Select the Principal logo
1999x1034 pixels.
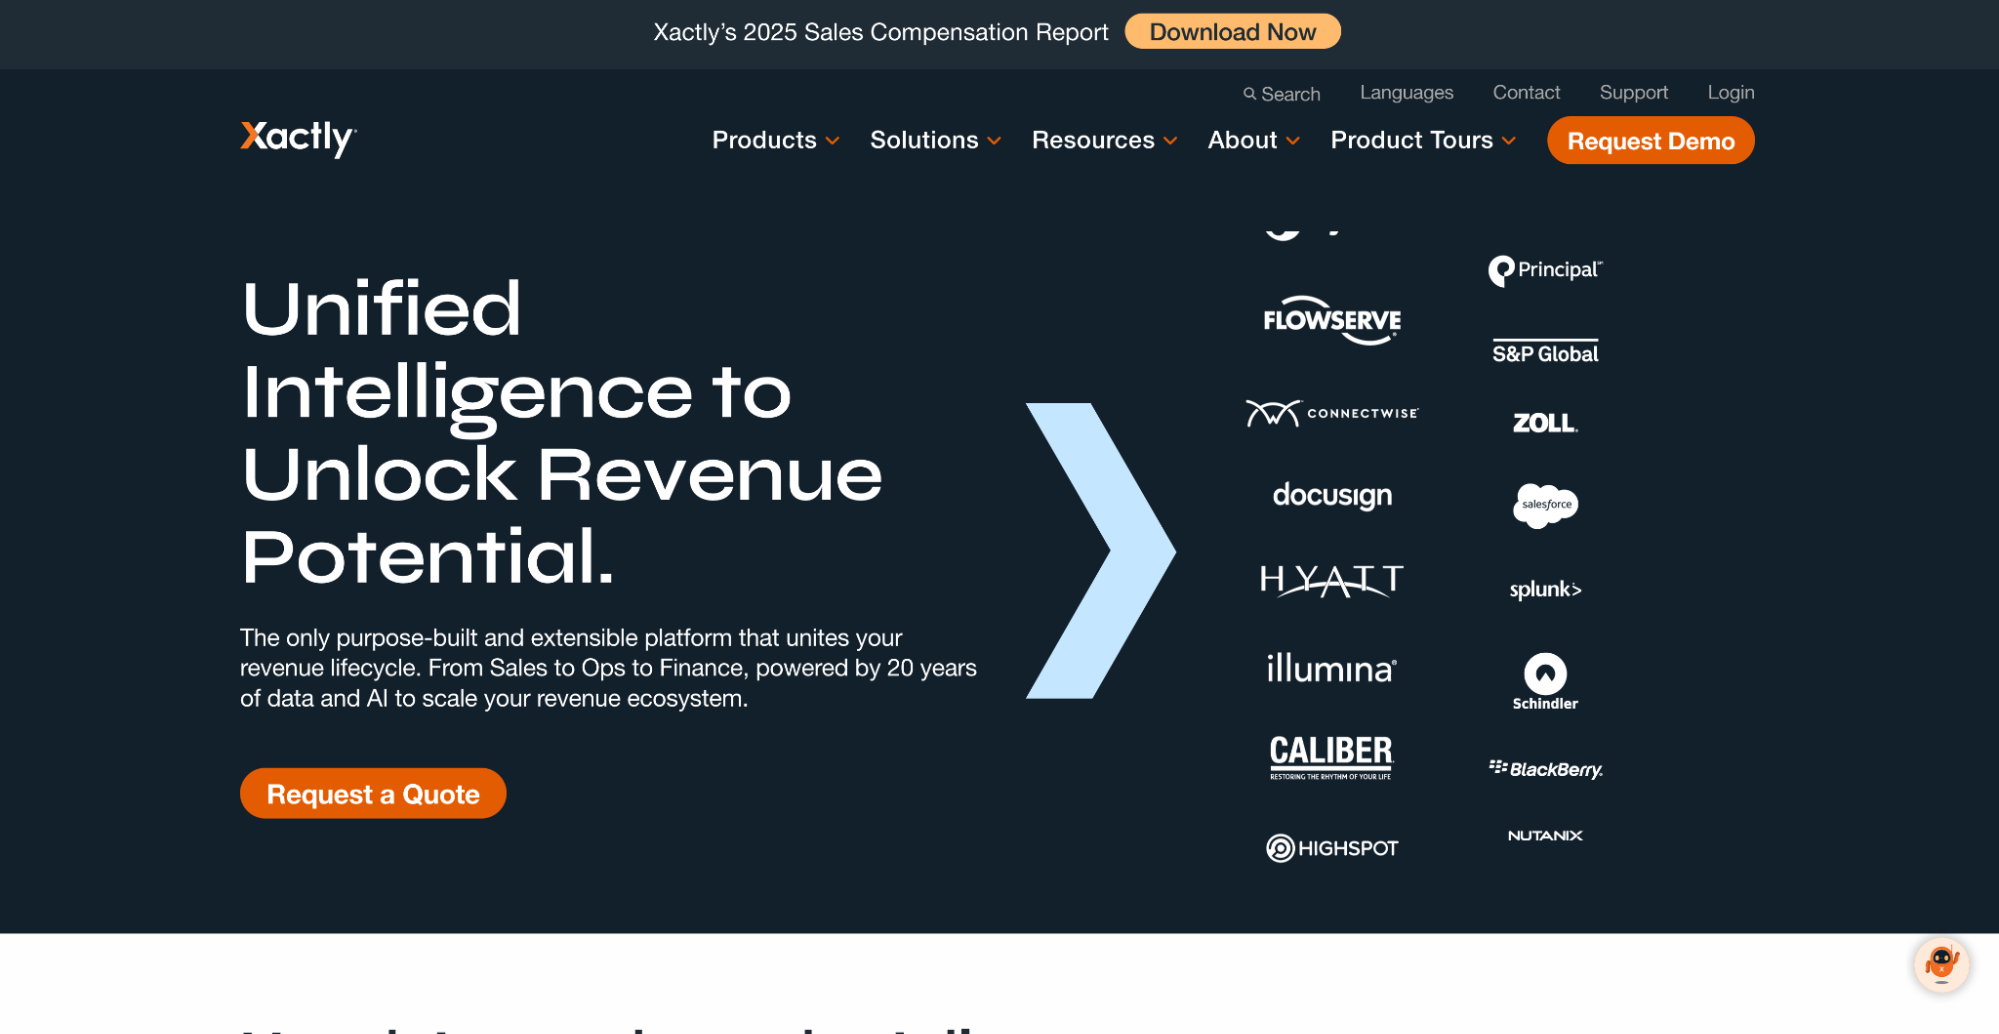pyautogui.click(x=1545, y=270)
